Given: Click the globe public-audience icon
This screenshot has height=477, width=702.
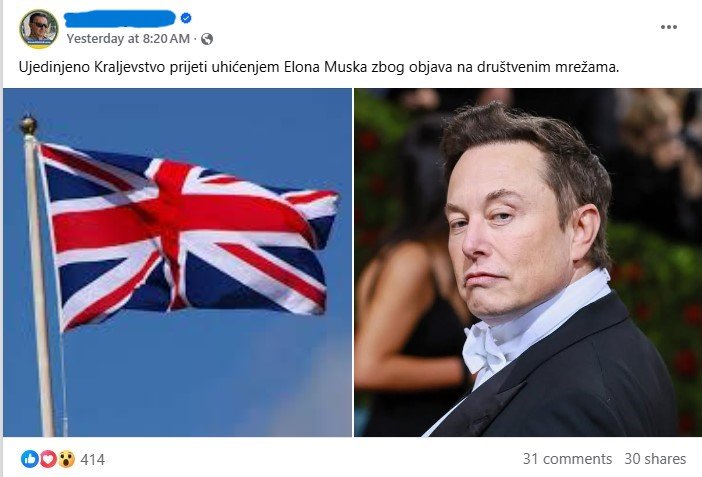Looking at the screenshot, I should coord(207,39).
